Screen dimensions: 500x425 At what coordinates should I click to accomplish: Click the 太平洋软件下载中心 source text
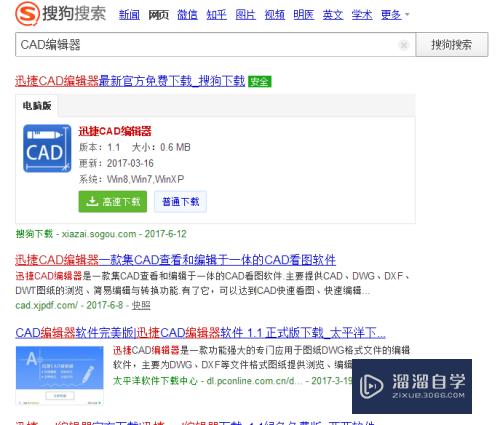click(x=155, y=381)
